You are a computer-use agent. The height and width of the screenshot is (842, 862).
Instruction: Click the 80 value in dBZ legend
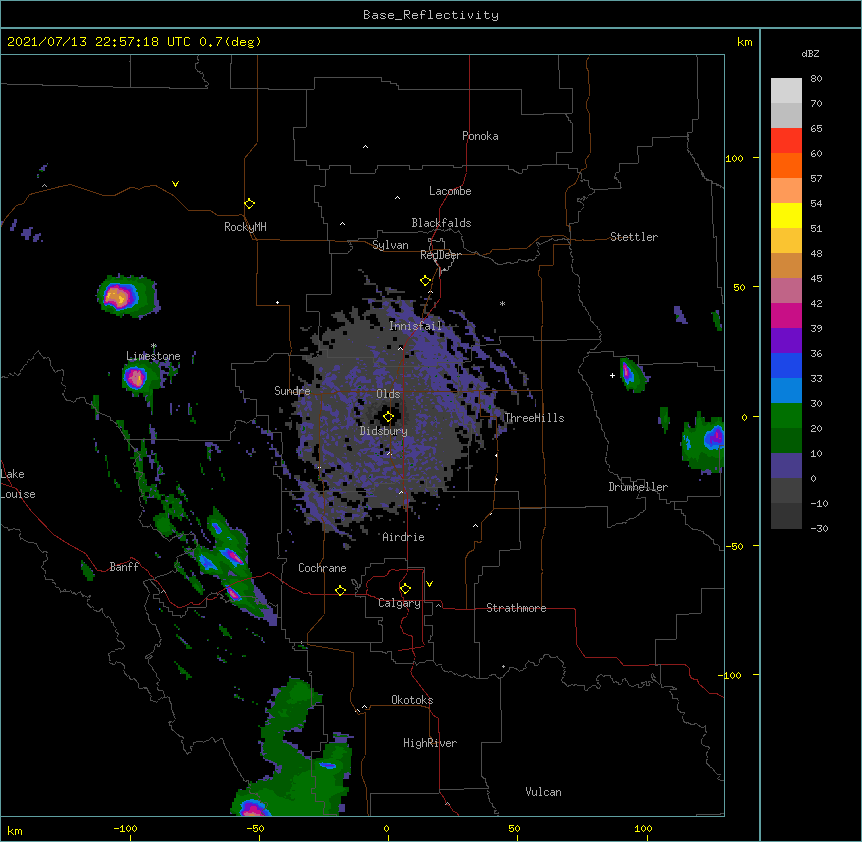816,79
